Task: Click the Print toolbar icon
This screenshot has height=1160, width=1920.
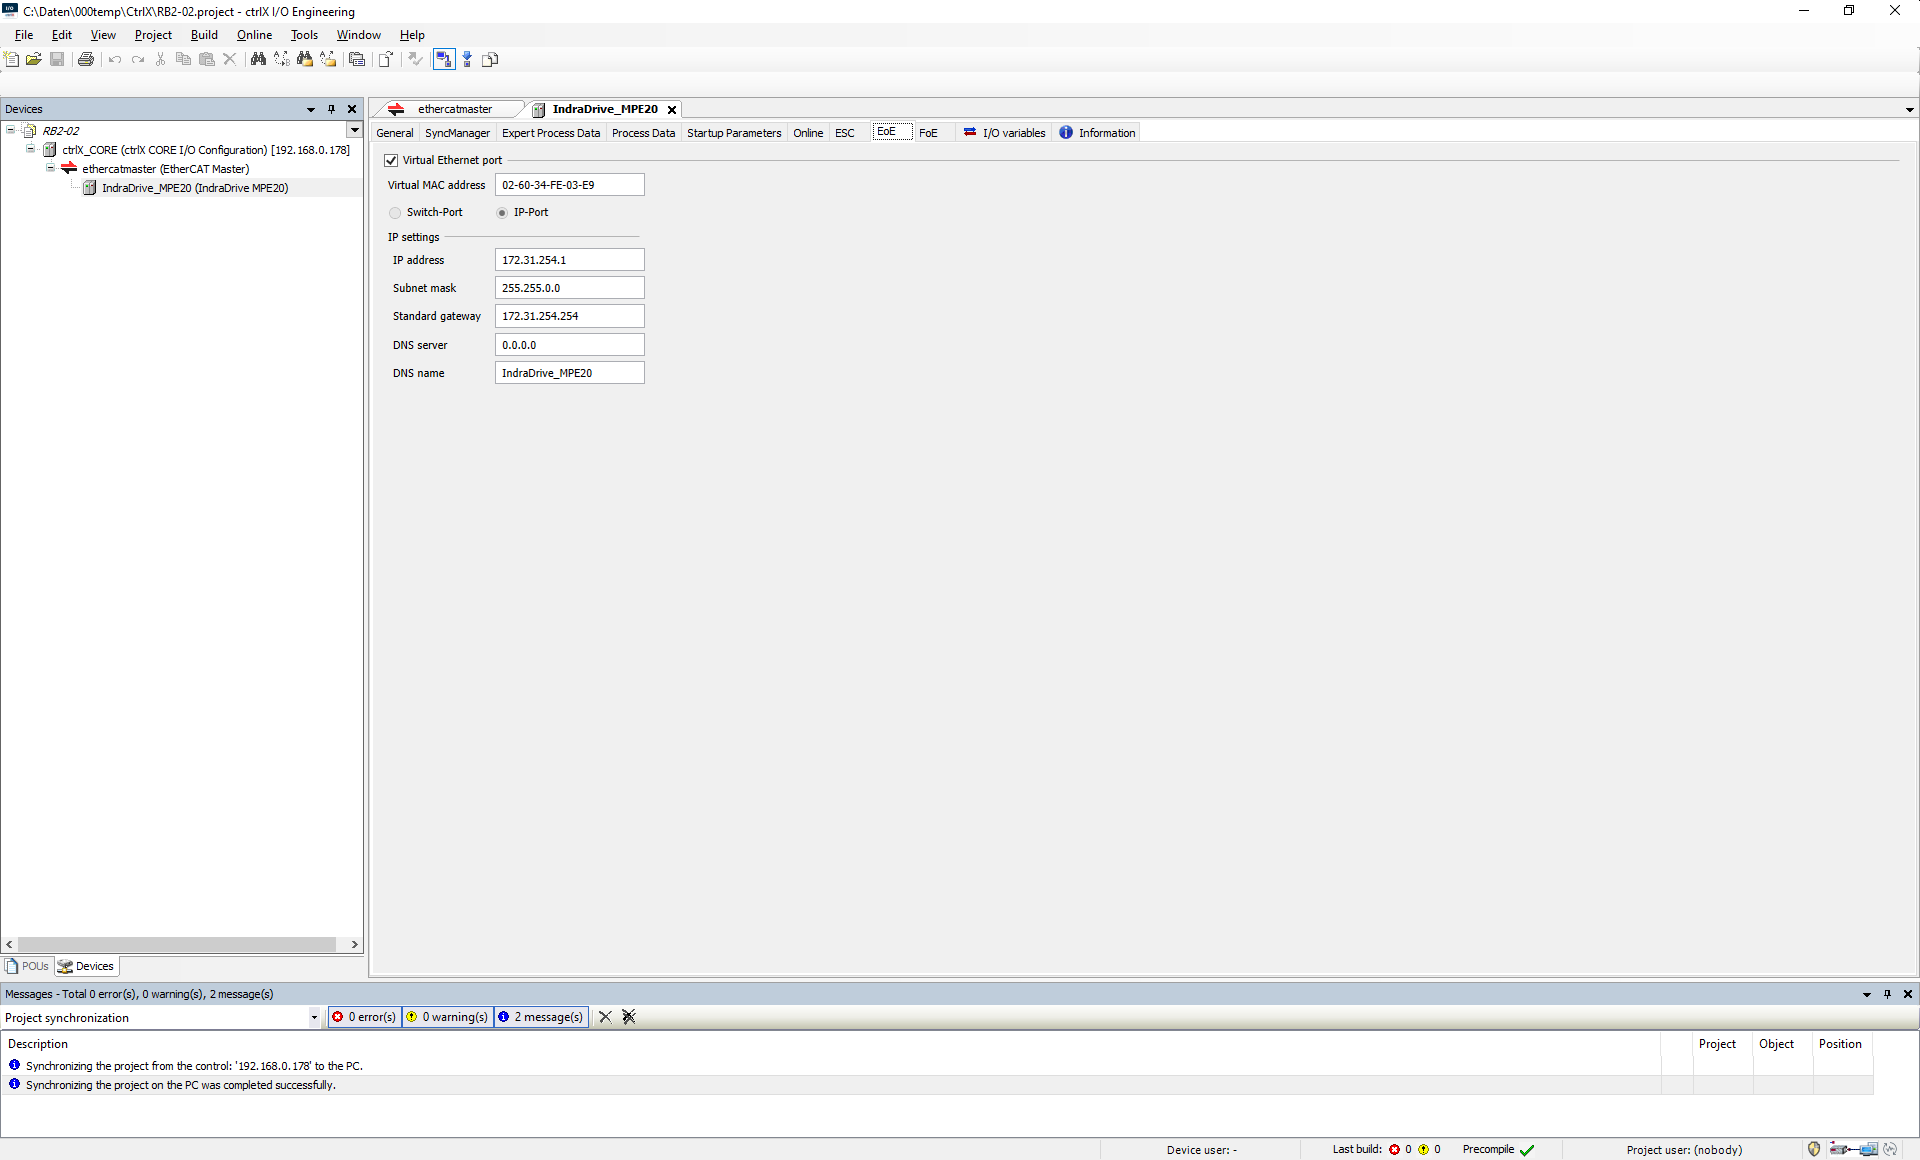Action: click(86, 60)
